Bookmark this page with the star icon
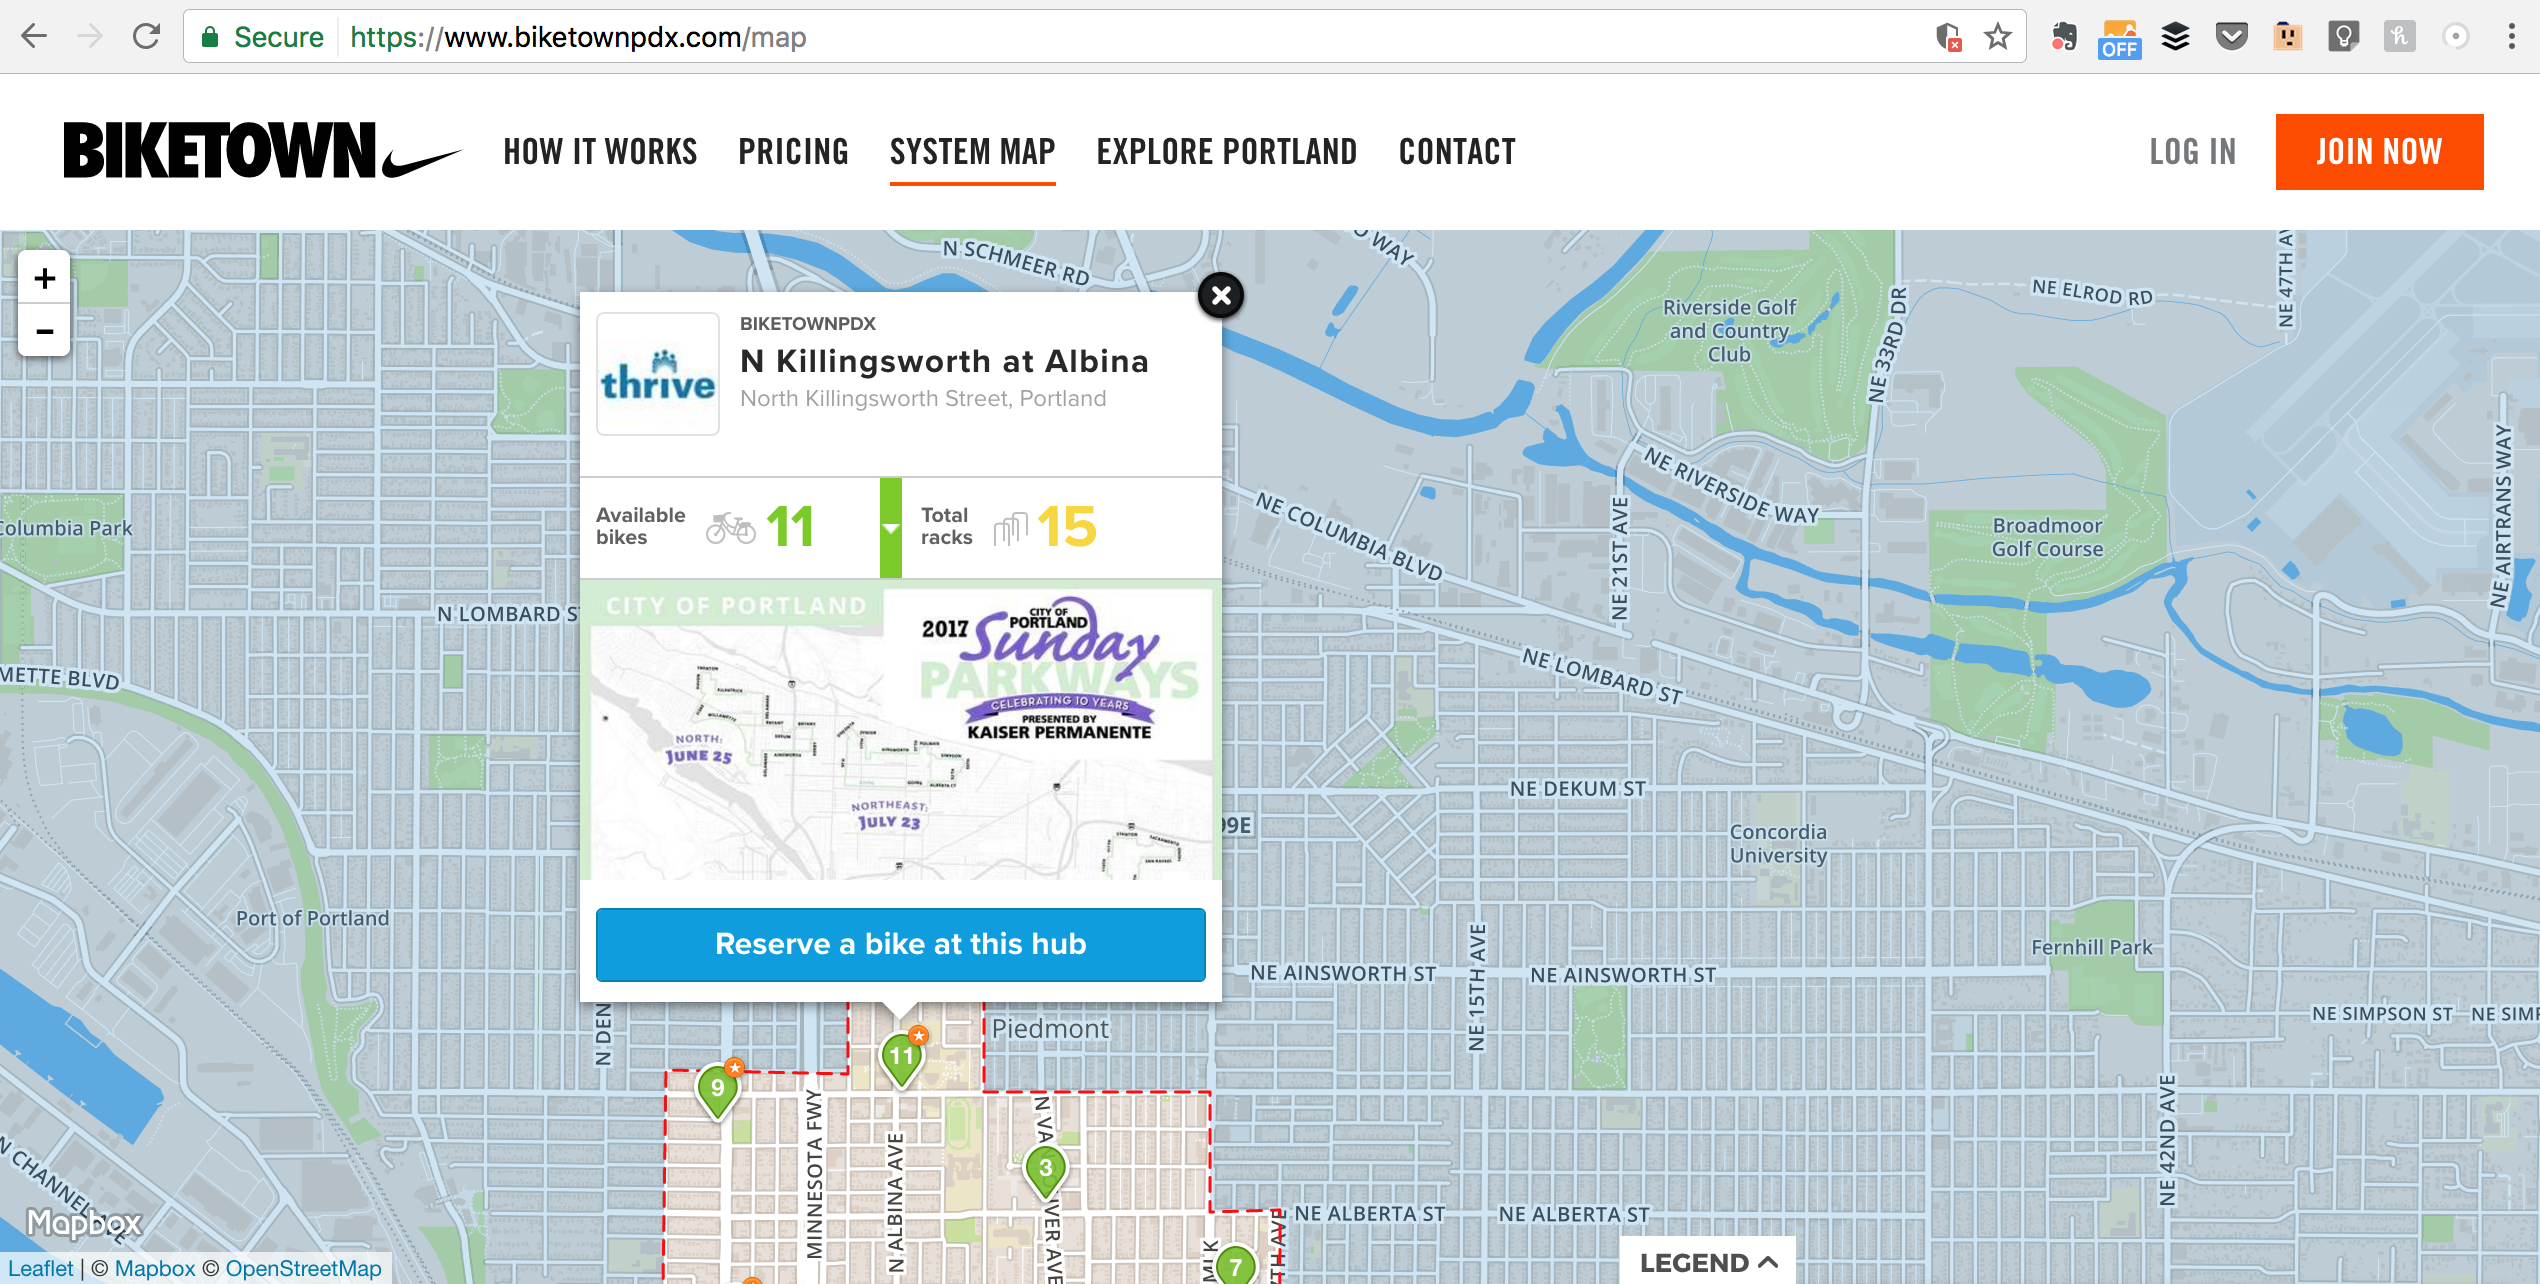The height and width of the screenshot is (1284, 2540). pos(1997,37)
